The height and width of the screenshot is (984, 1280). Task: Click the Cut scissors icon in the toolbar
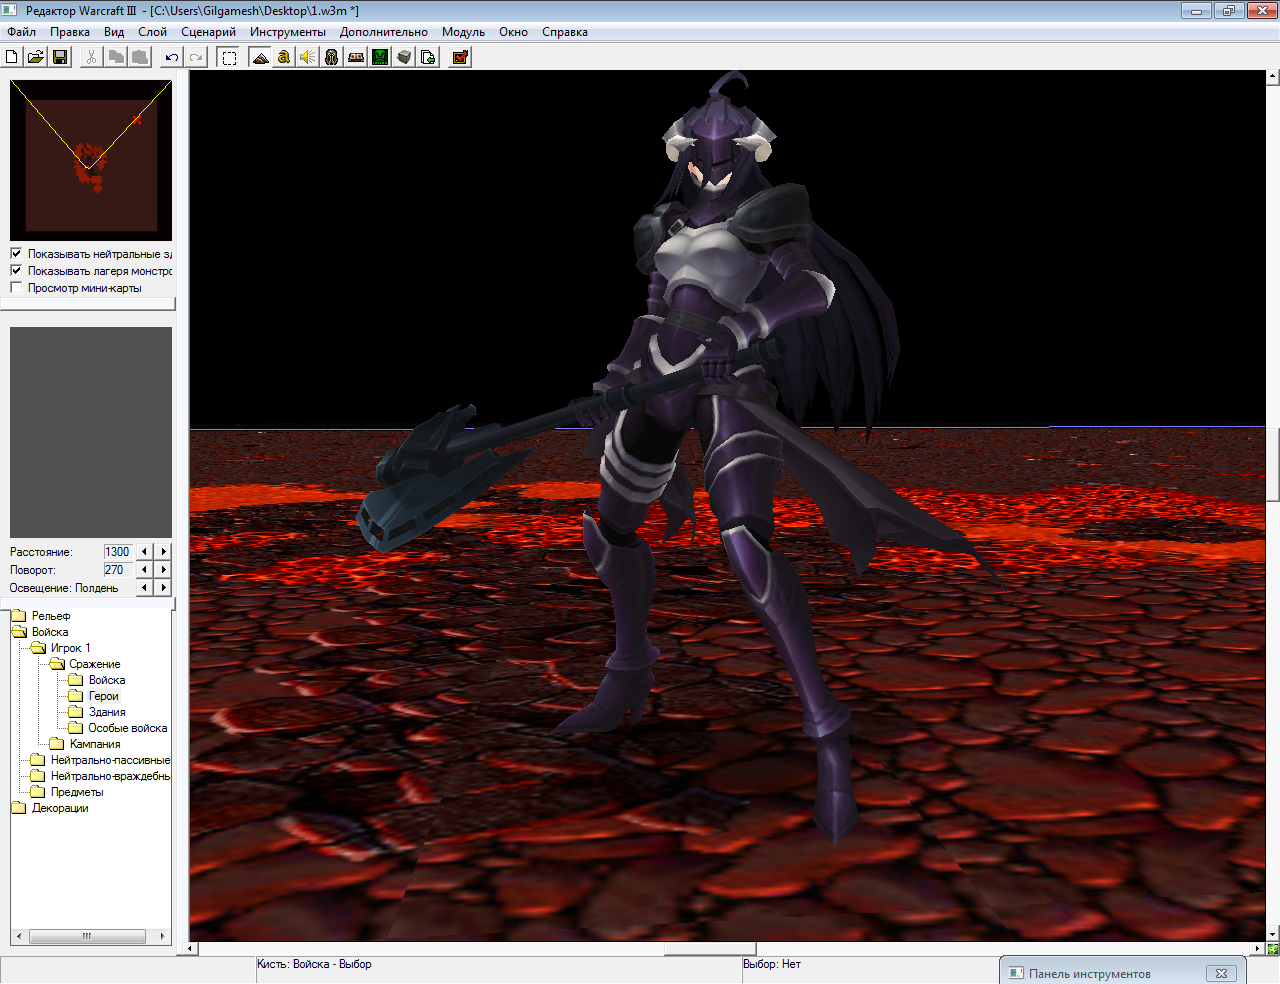coord(92,57)
